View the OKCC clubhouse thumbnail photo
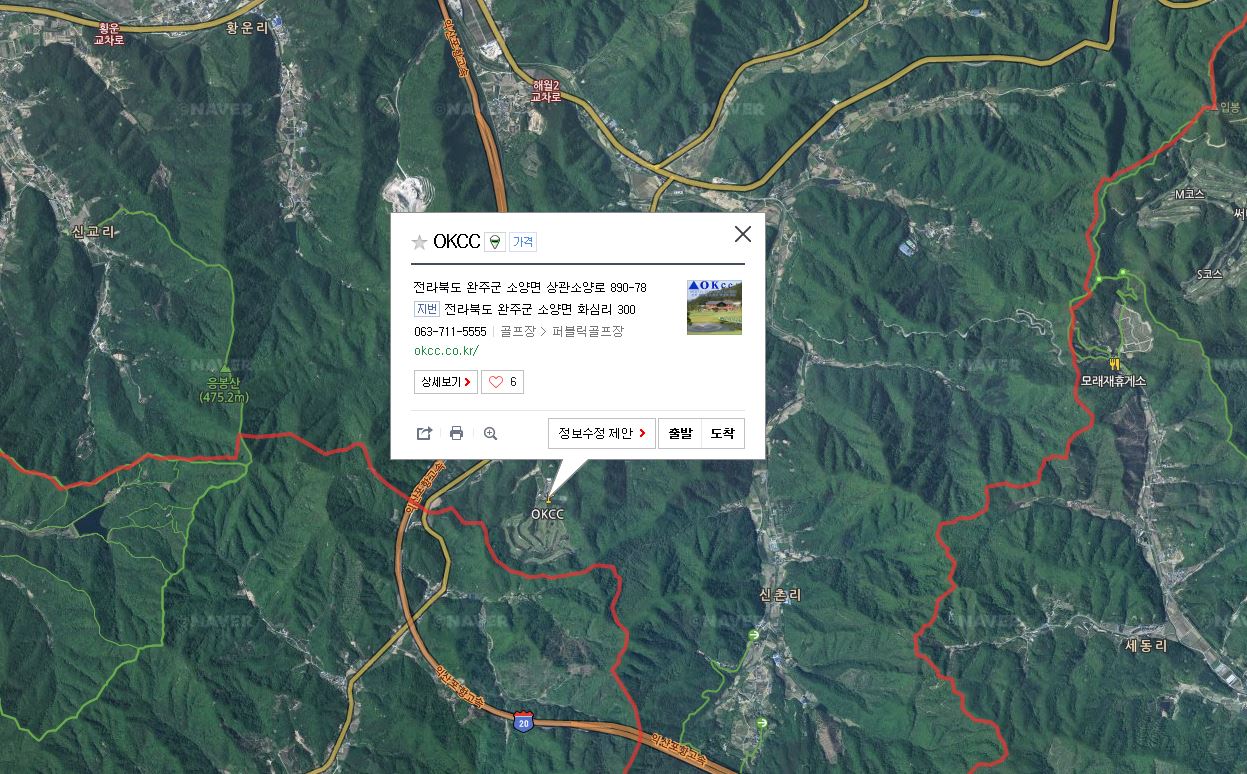This screenshot has height=774, width=1247. pyautogui.click(x=714, y=307)
